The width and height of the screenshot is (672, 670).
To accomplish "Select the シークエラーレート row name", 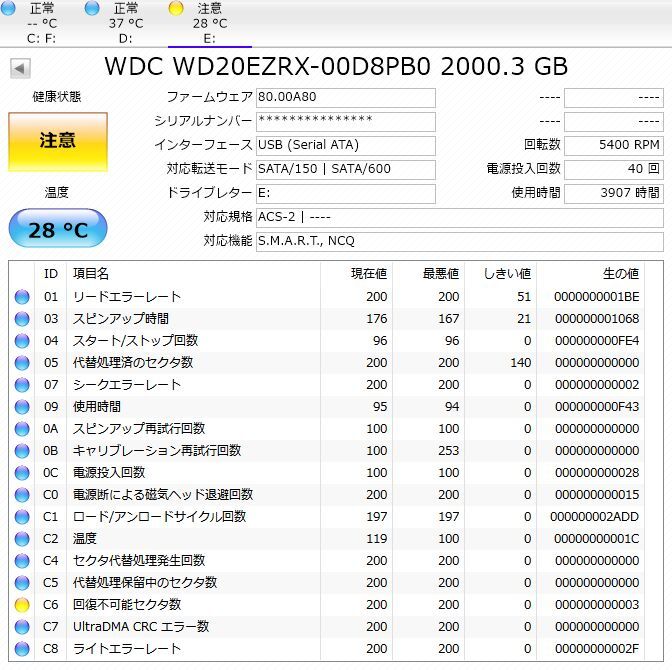I will 127,385.
